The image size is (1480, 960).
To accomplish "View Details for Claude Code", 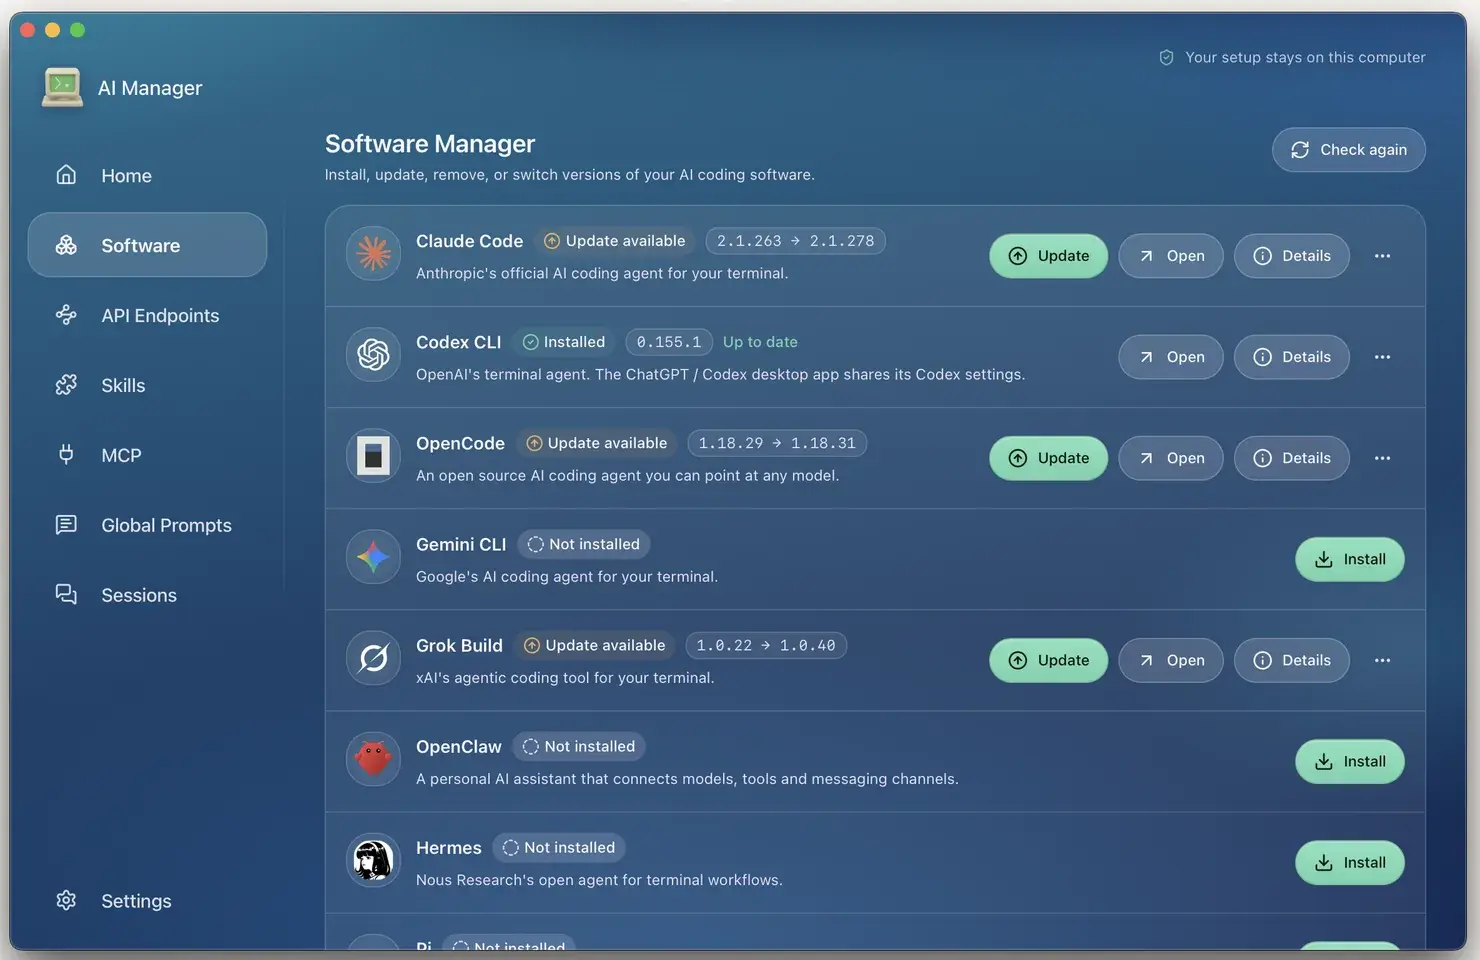I will (1291, 256).
